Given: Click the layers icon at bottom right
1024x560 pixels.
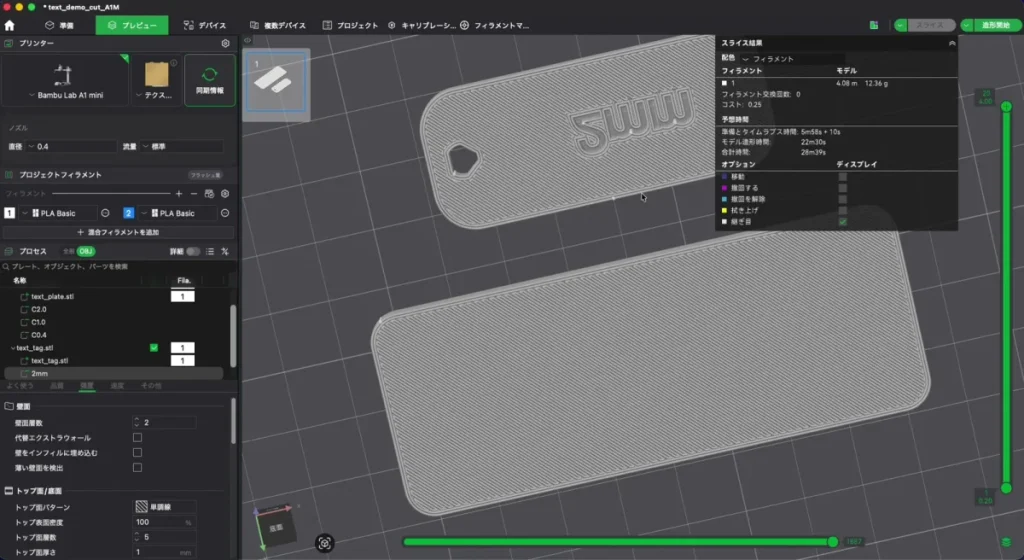Looking at the screenshot, I should coord(1006,542).
